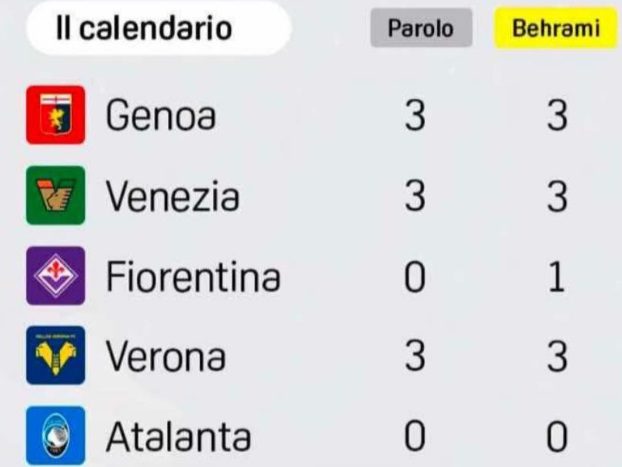Click Behrami's score for Genoa
This screenshot has width=622, height=467.
[x=557, y=117]
